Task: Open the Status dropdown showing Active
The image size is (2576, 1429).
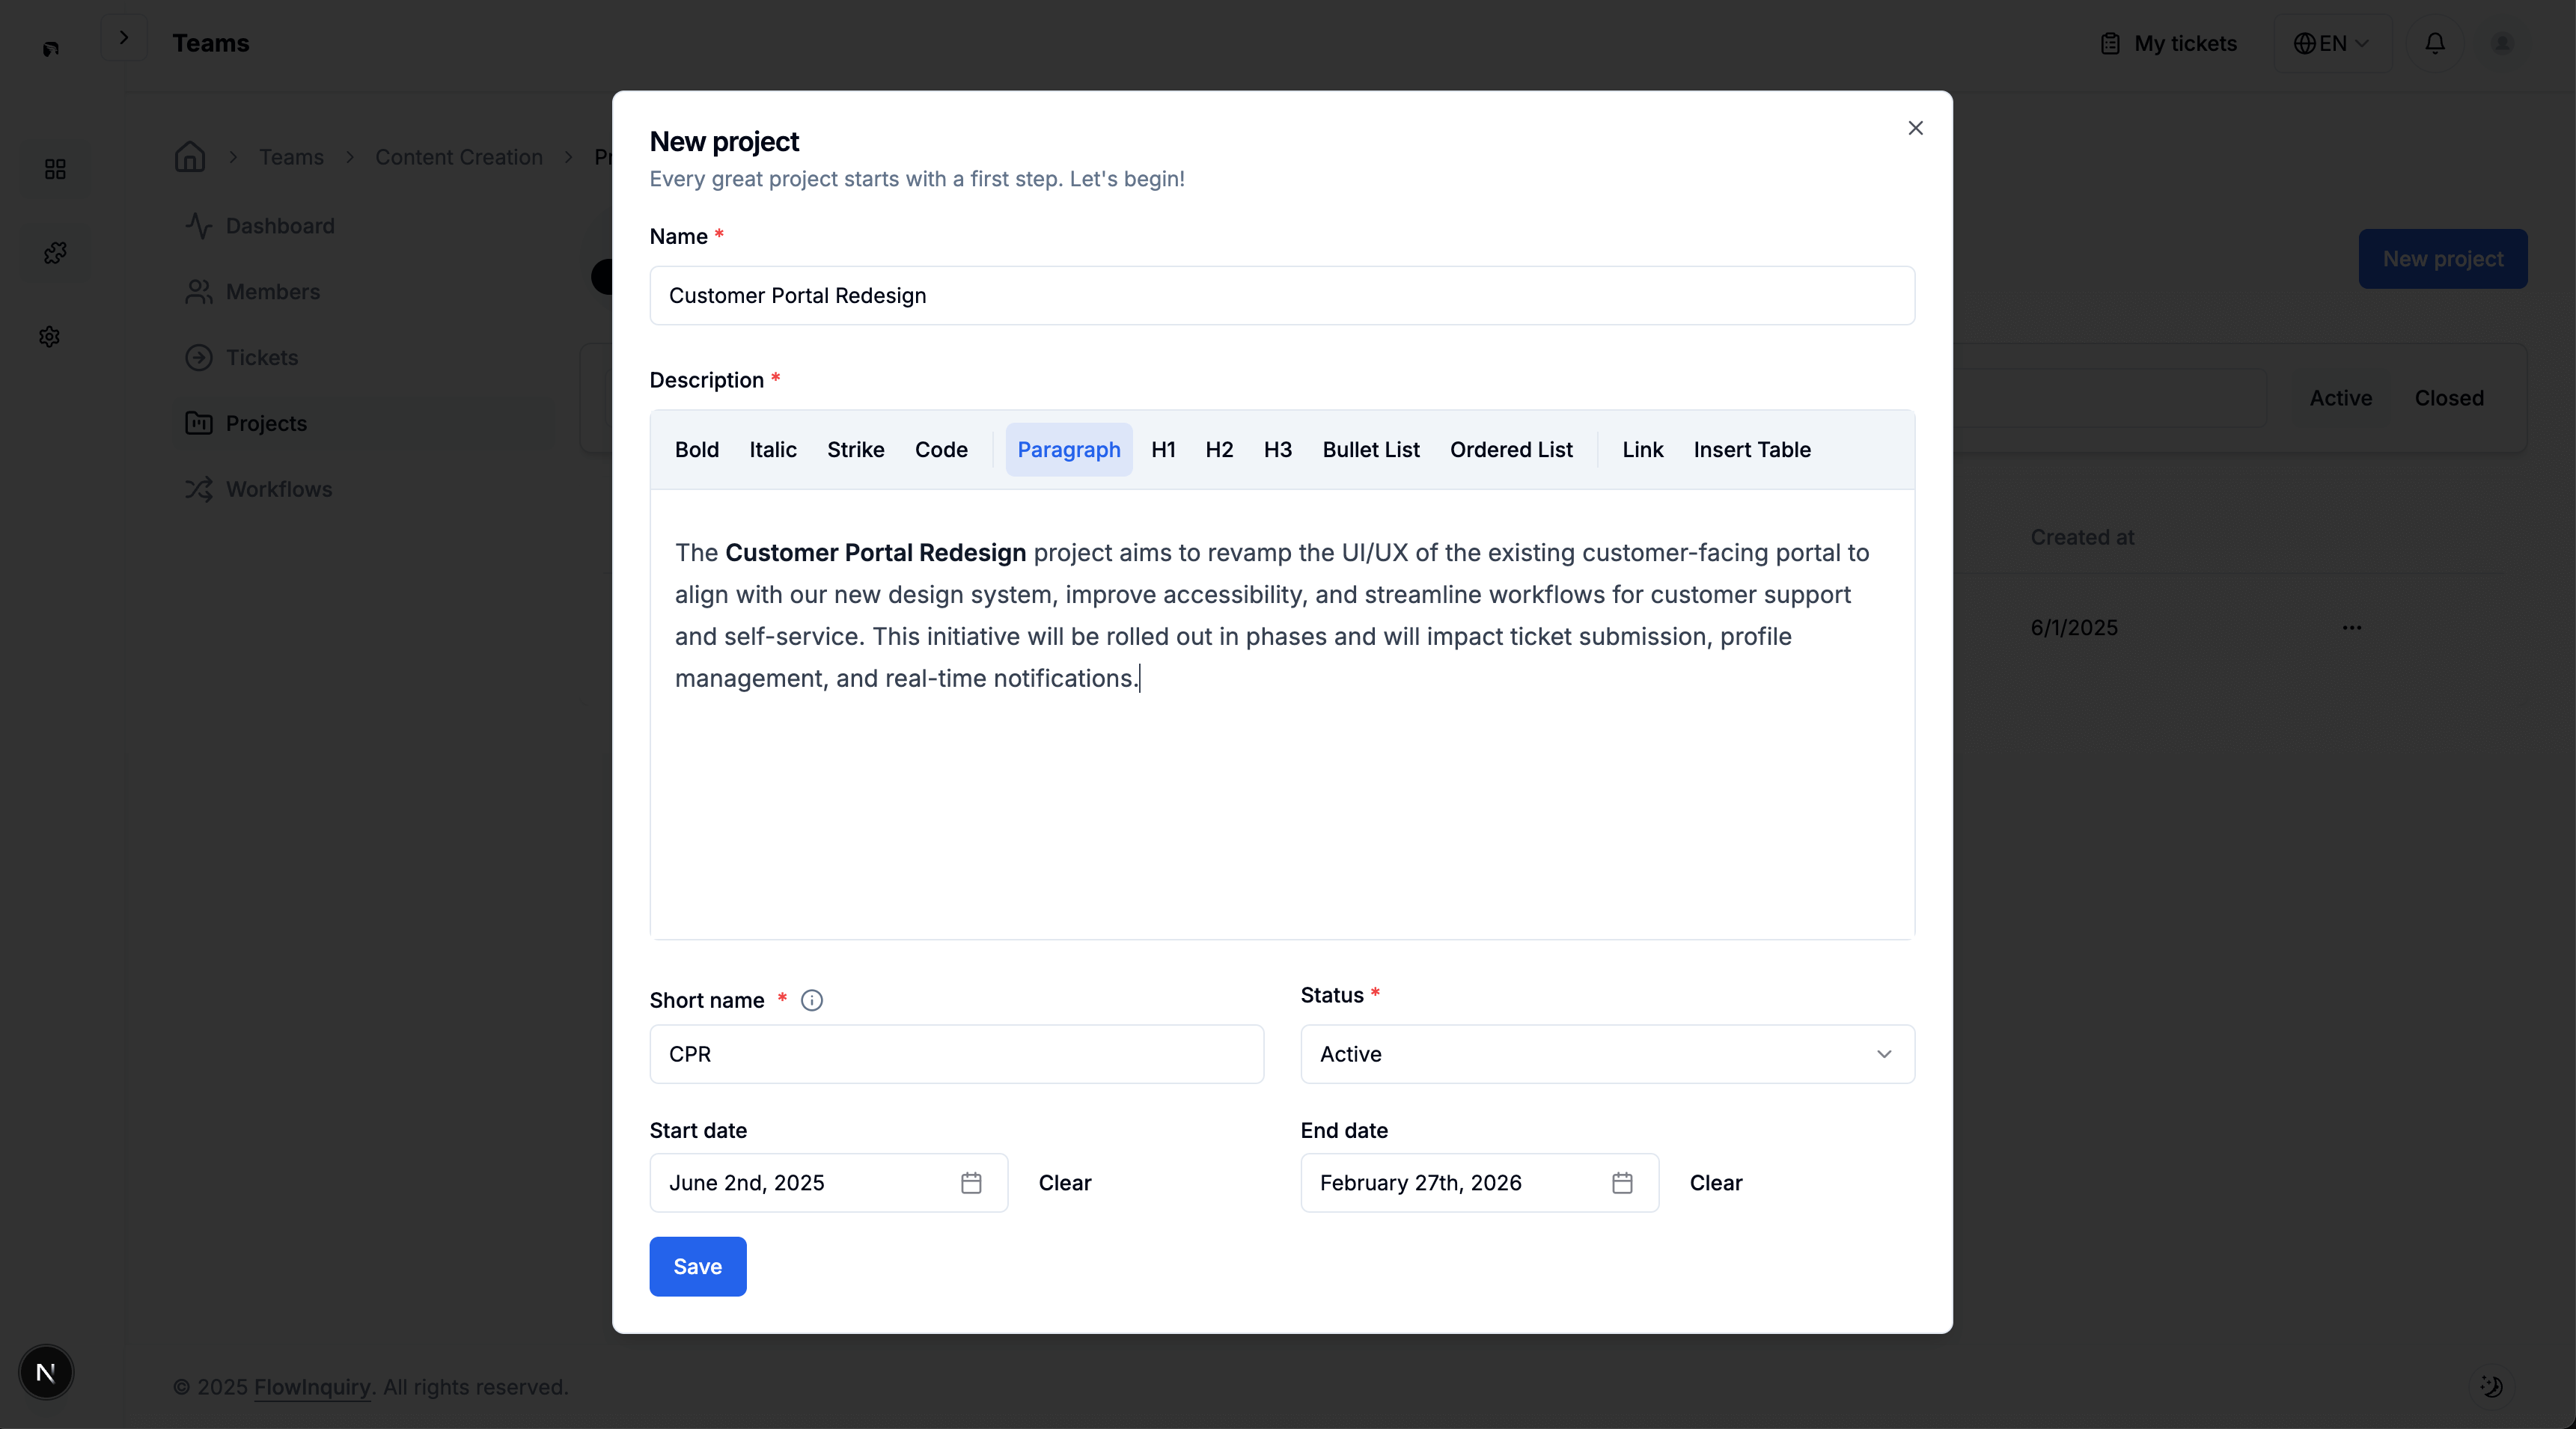Action: coord(1606,1054)
